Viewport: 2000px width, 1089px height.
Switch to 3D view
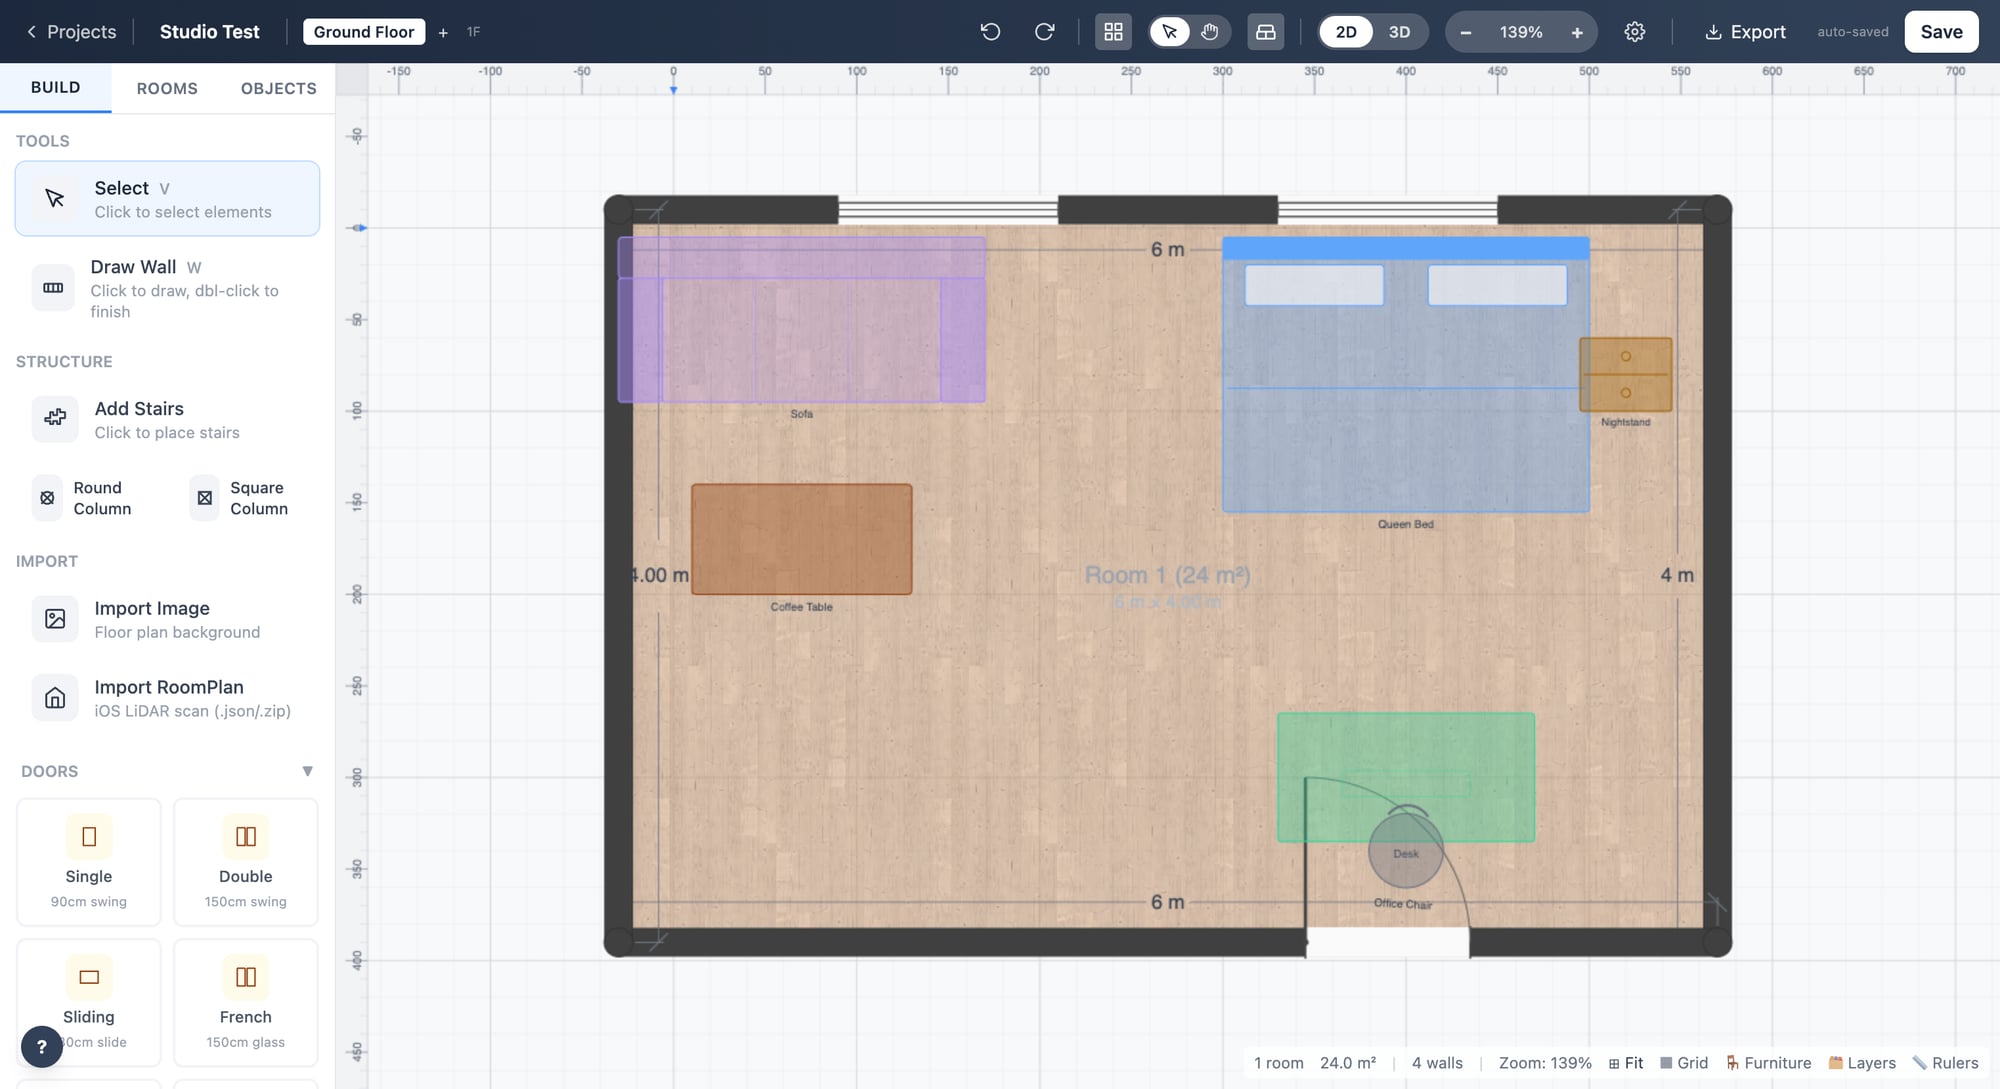click(x=1399, y=32)
